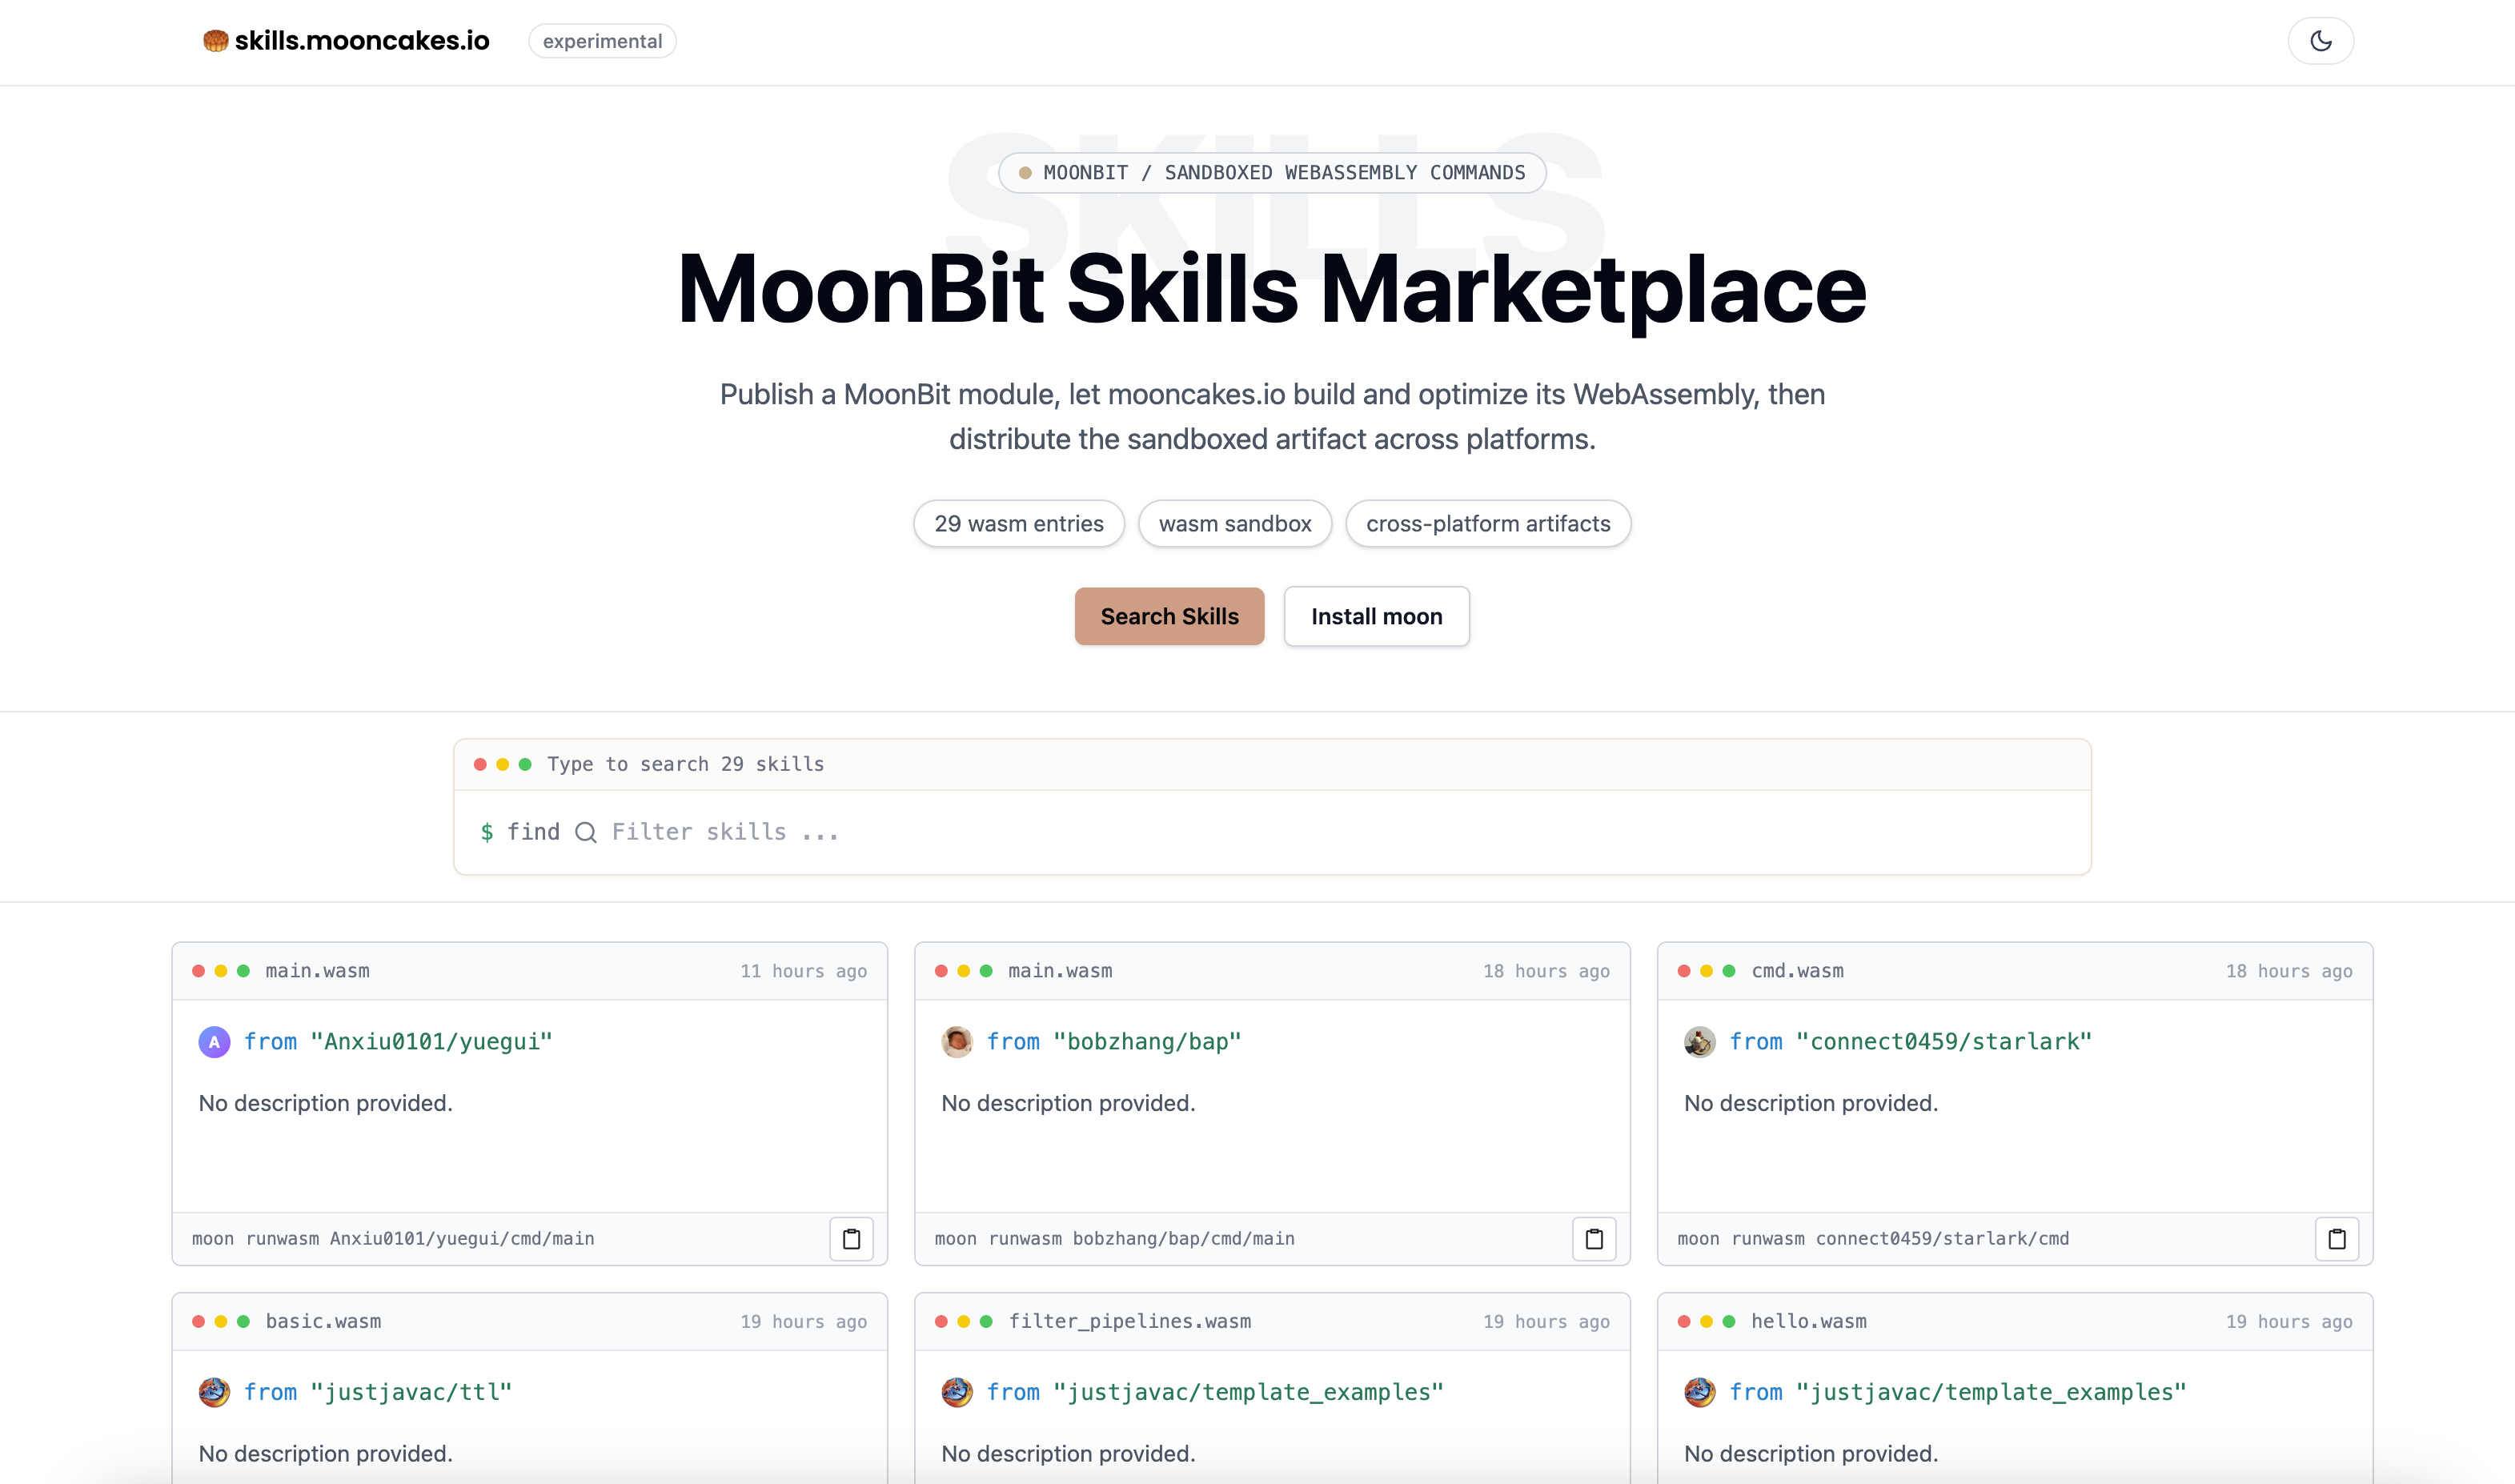
Task: Click the "$ find" prompt text
Action: point(520,832)
